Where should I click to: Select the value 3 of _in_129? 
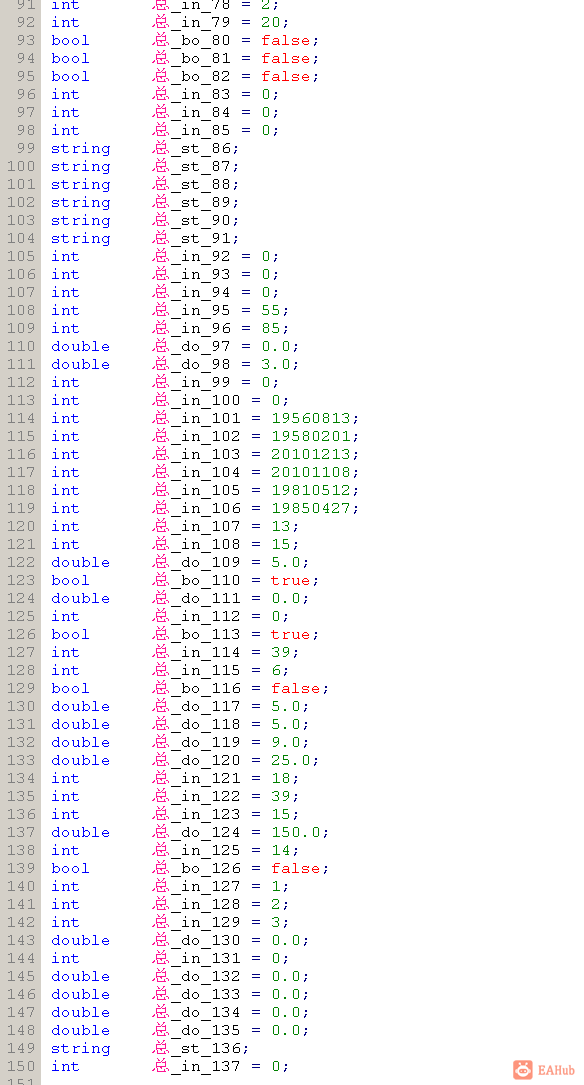tap(276, 922)
